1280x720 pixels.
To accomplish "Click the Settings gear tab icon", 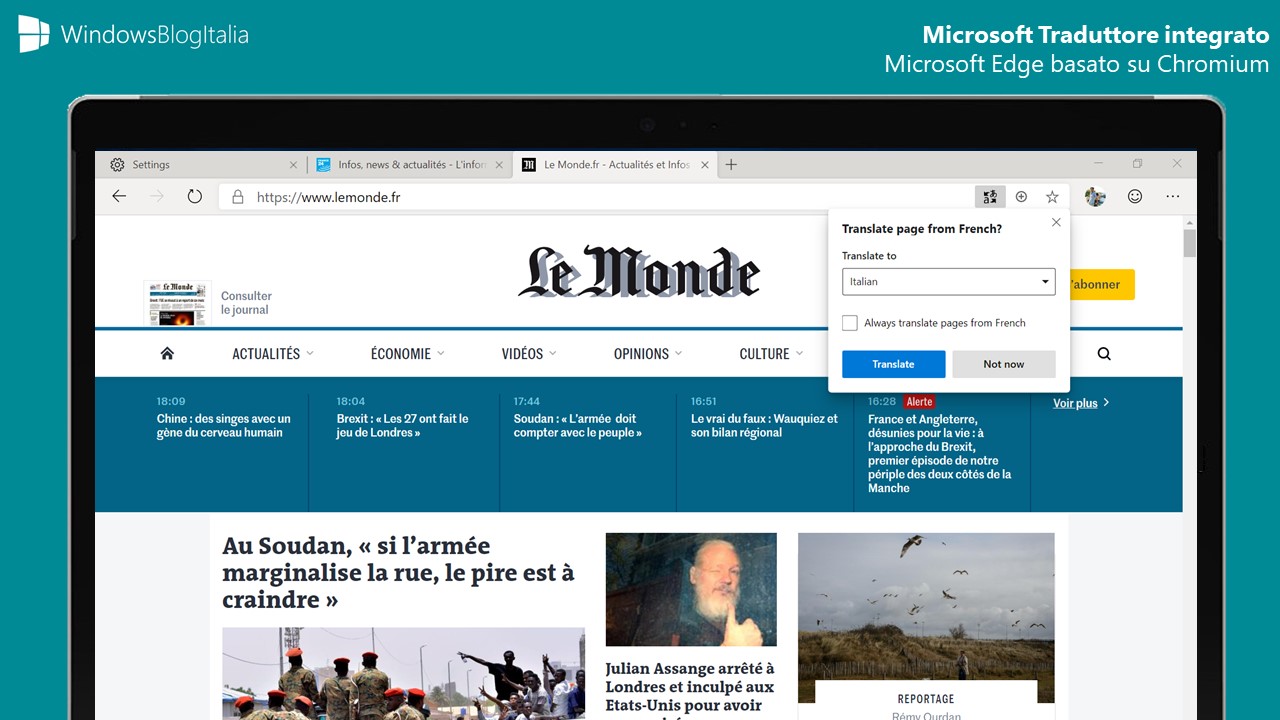I will [118, 165].
